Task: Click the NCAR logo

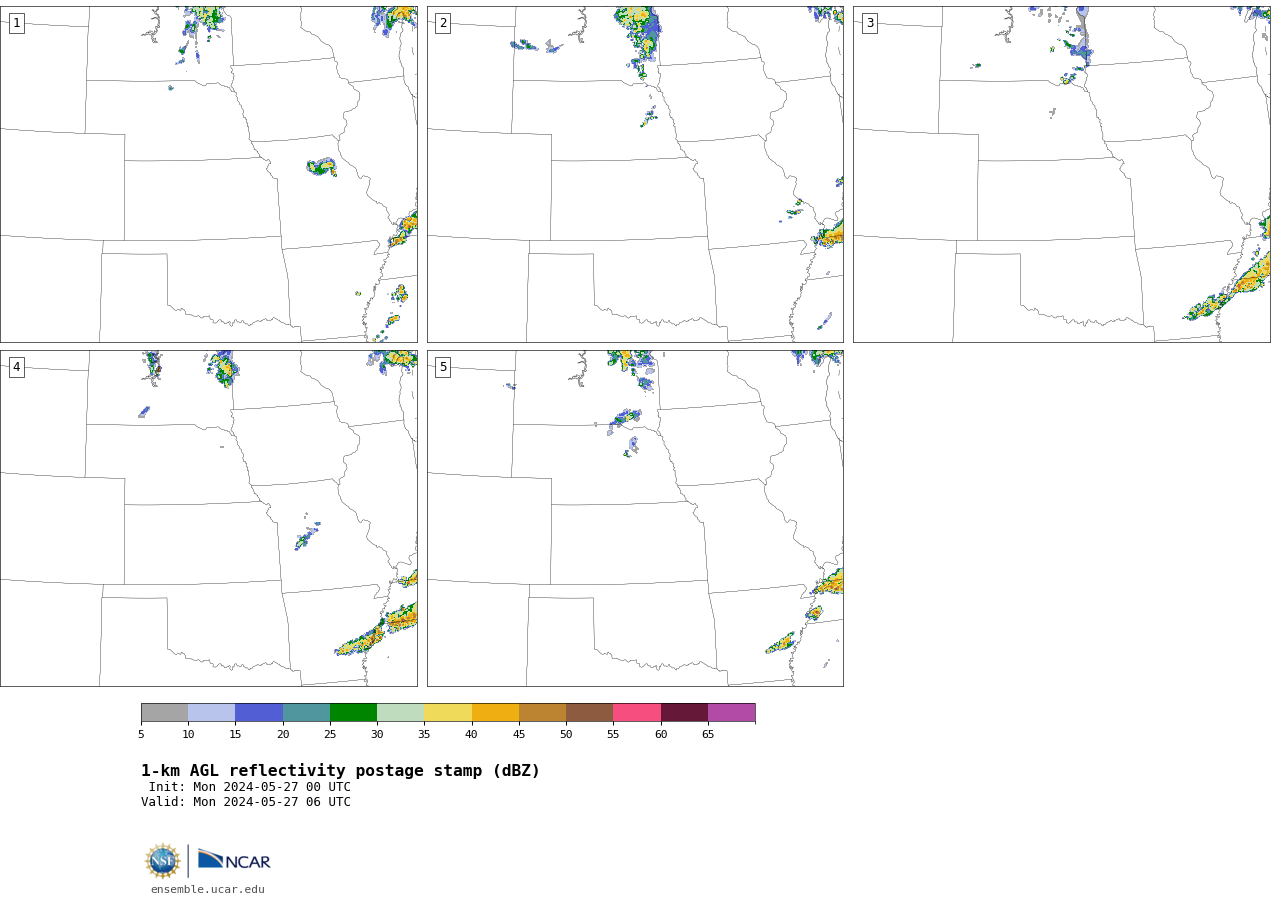Action: (x=234, y=860)
